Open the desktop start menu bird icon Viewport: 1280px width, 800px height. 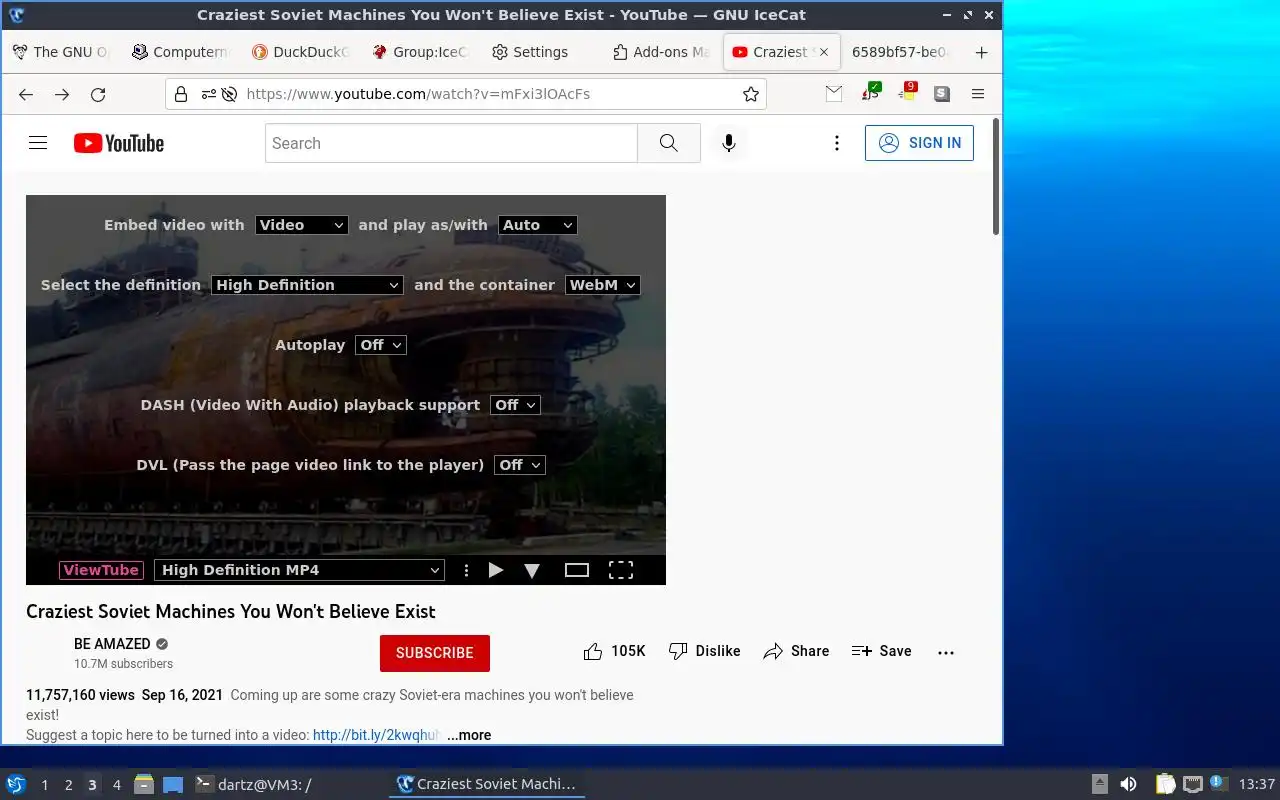(16, 784)
